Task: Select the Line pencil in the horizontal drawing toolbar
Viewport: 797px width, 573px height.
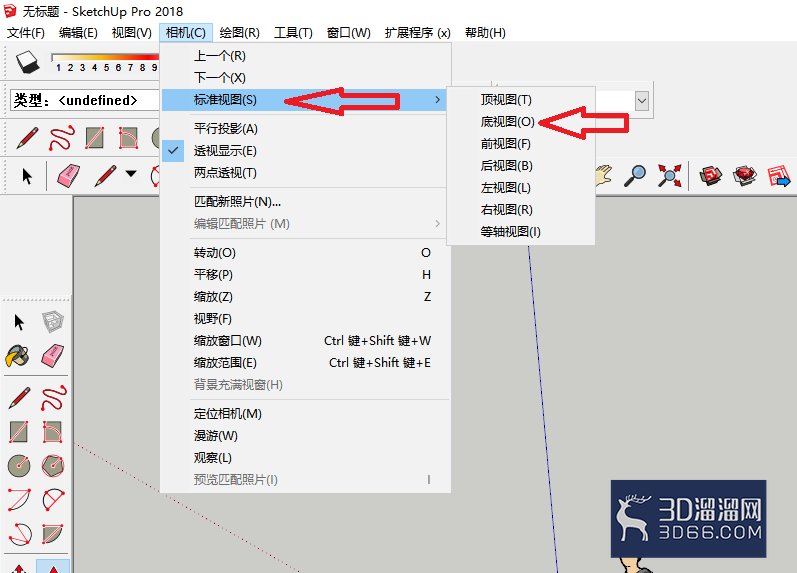Action: (27, 137)
